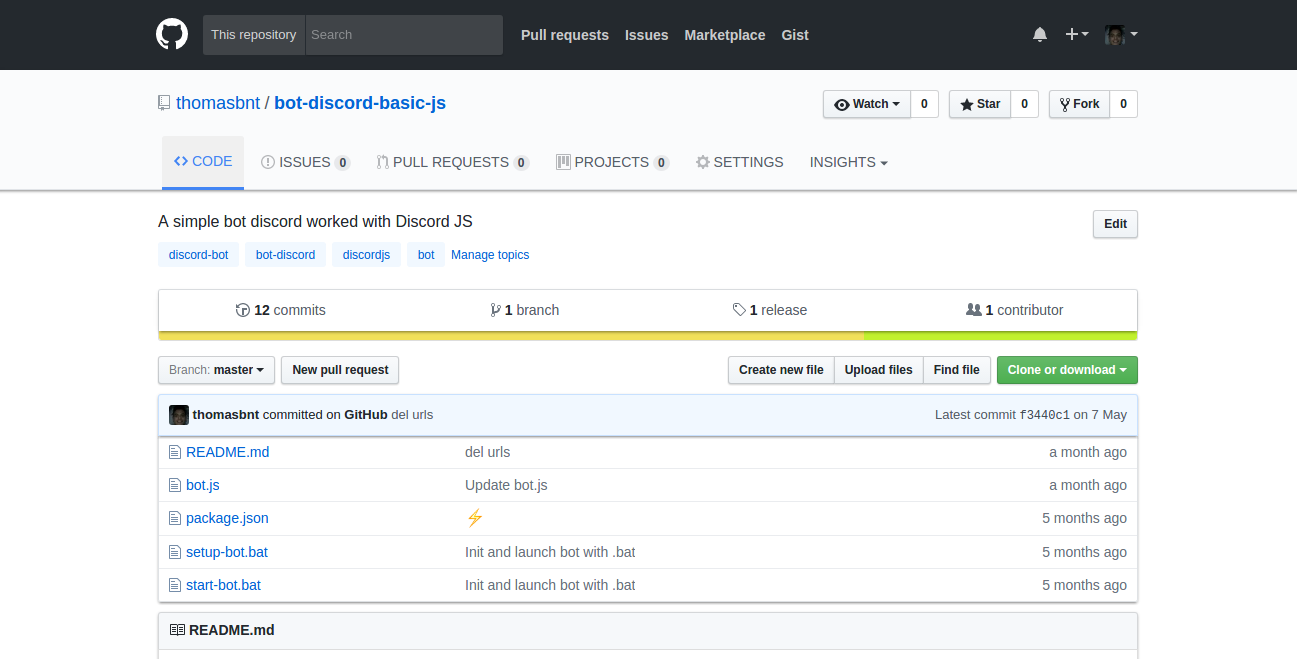Open the start-bot.bat file

(223, 585)
